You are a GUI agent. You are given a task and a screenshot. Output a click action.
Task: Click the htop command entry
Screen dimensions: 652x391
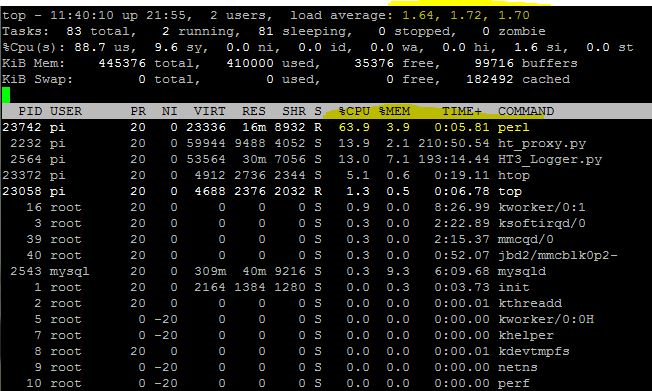(514, 176)
